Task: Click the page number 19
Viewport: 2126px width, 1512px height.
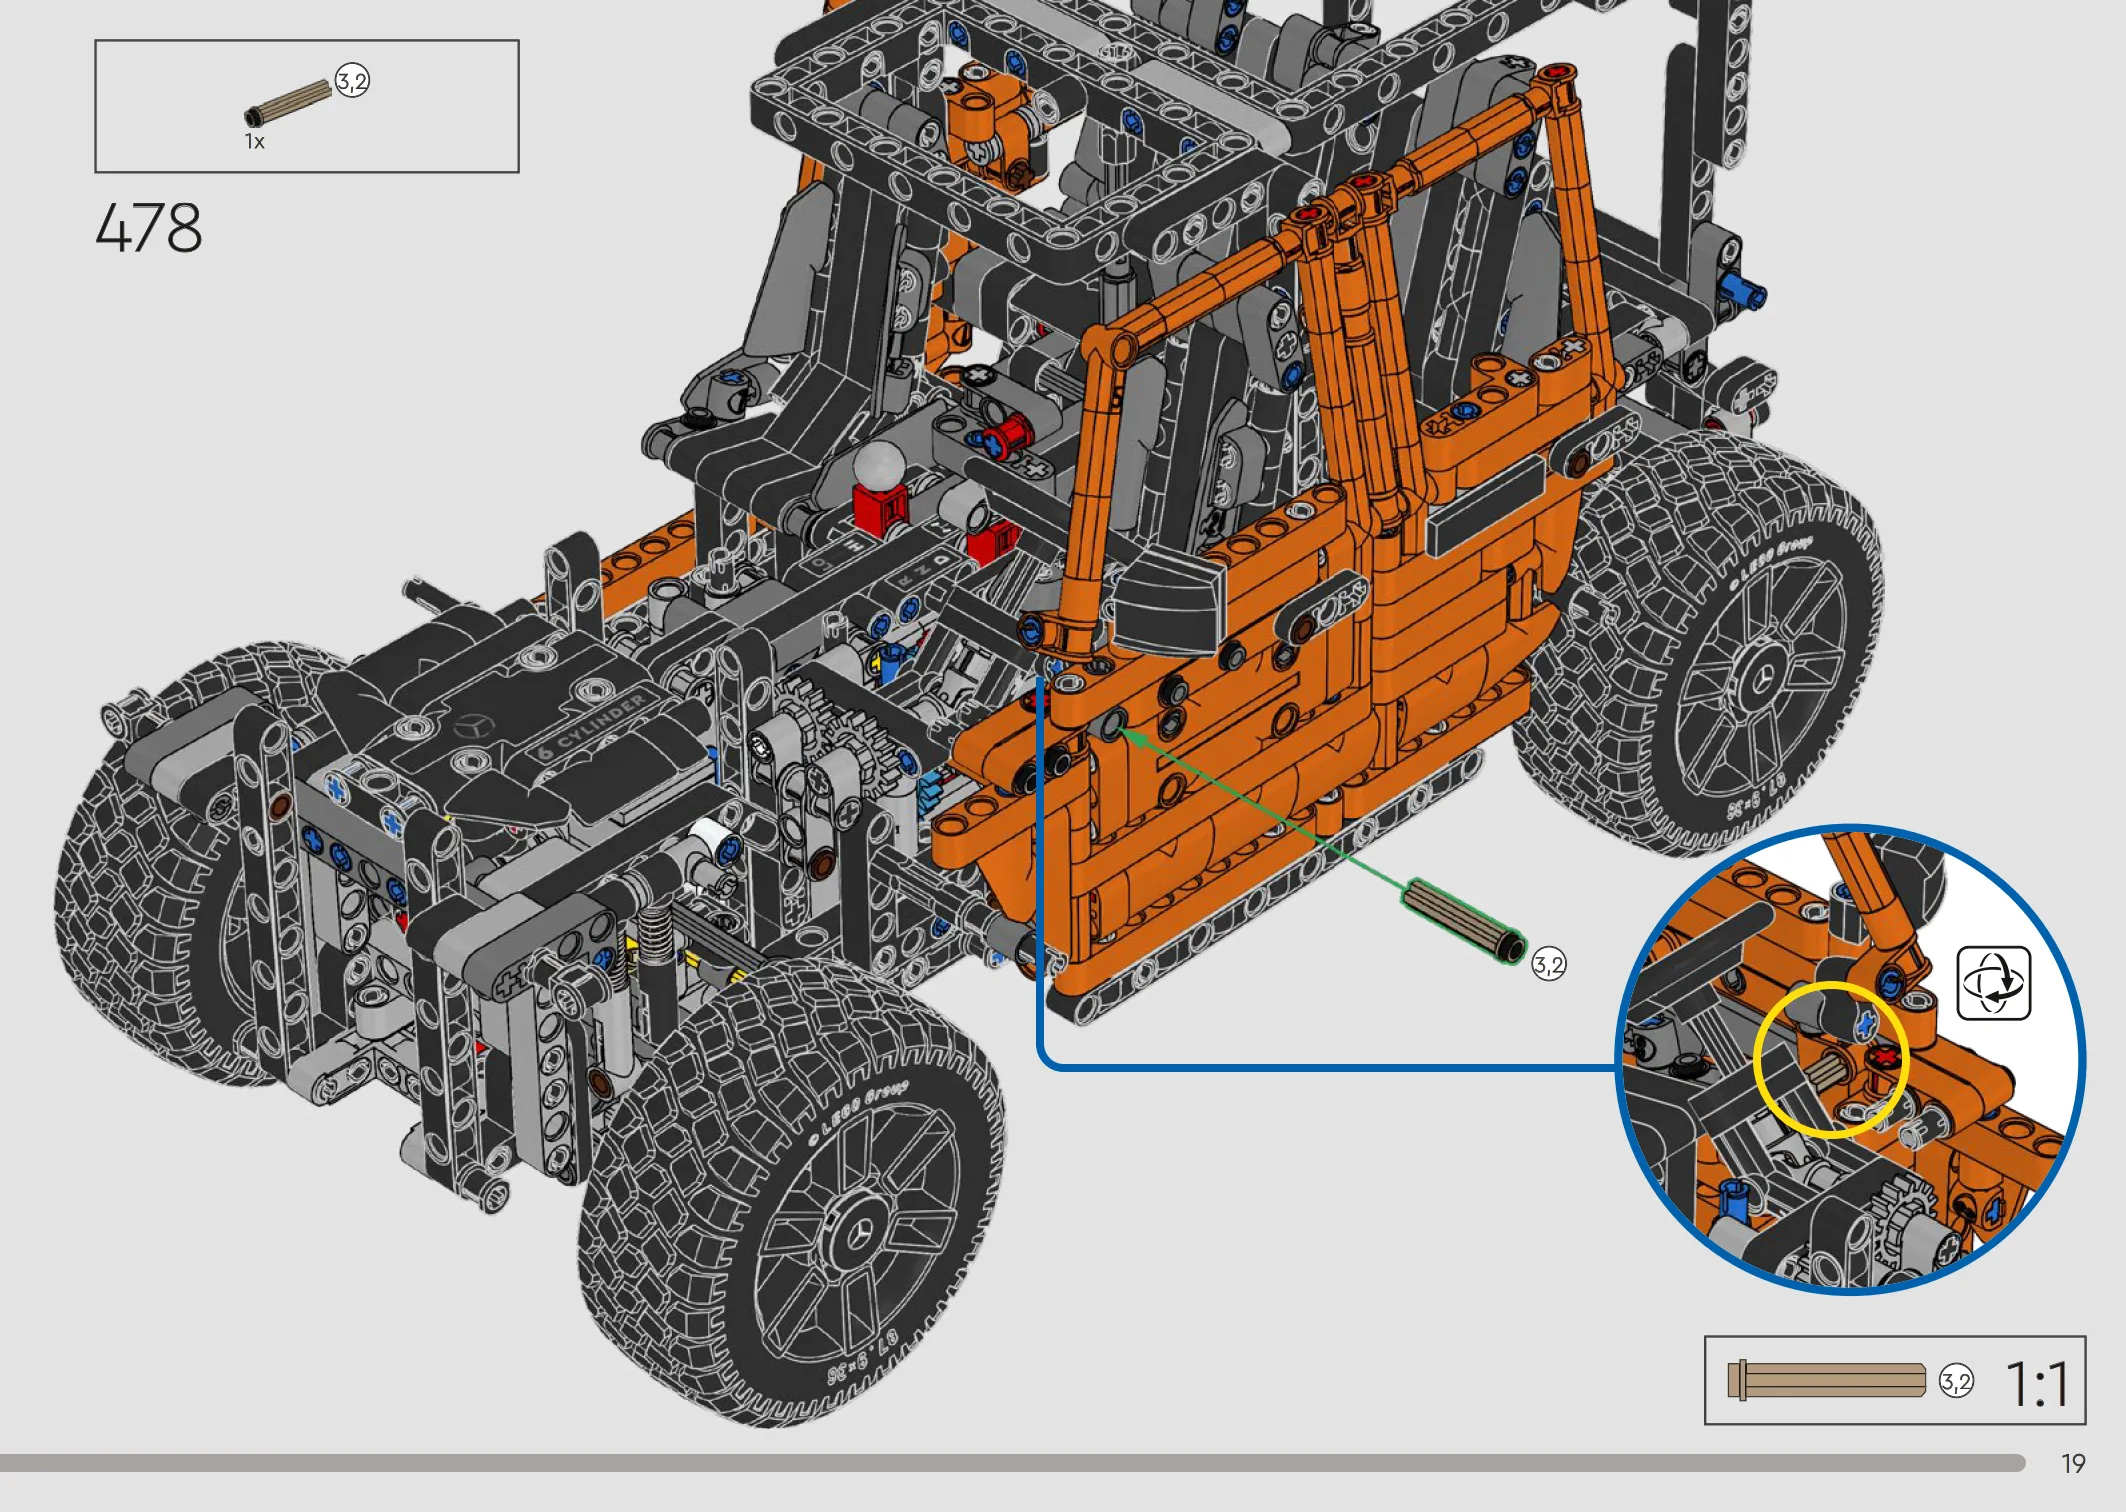Action: 2073,1464
